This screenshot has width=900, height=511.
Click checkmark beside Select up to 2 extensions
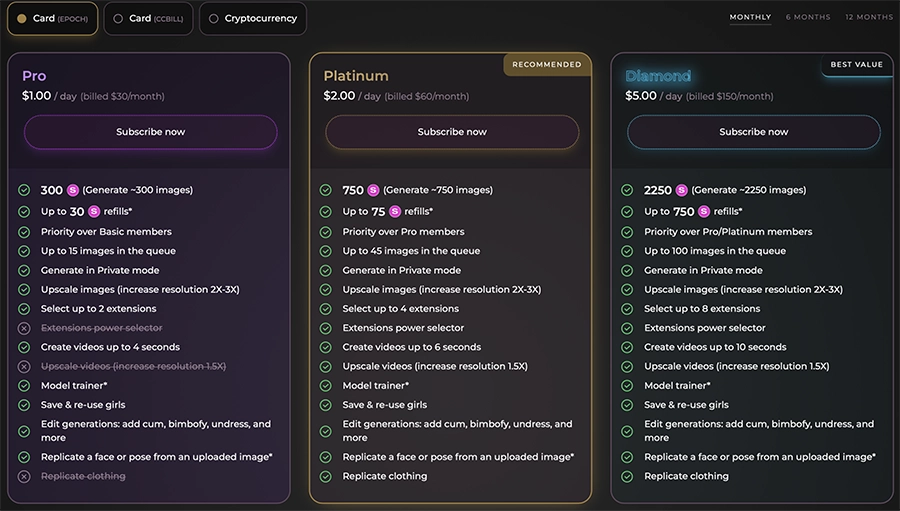point(24,309)
